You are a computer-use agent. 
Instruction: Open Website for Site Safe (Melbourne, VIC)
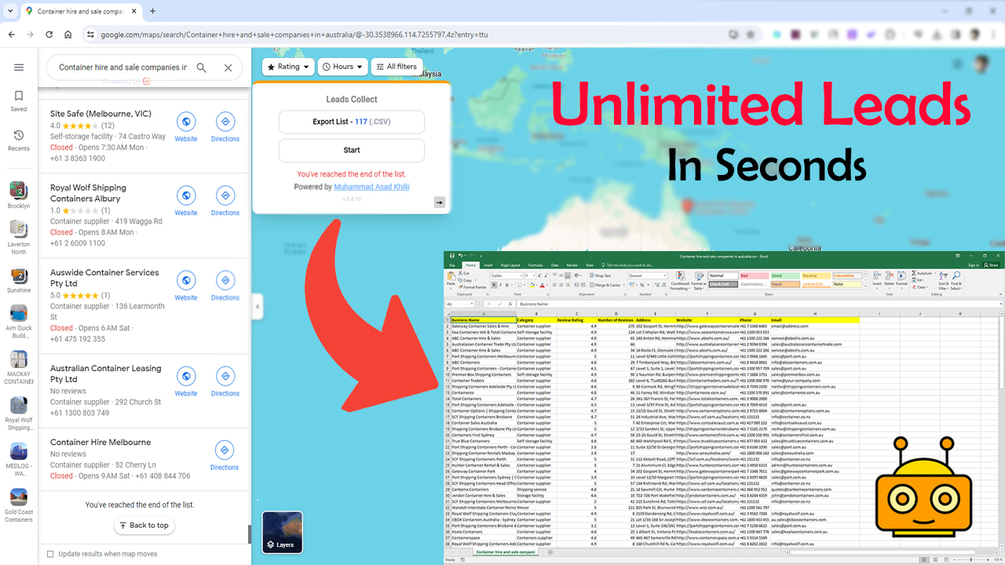click(186, 127)
